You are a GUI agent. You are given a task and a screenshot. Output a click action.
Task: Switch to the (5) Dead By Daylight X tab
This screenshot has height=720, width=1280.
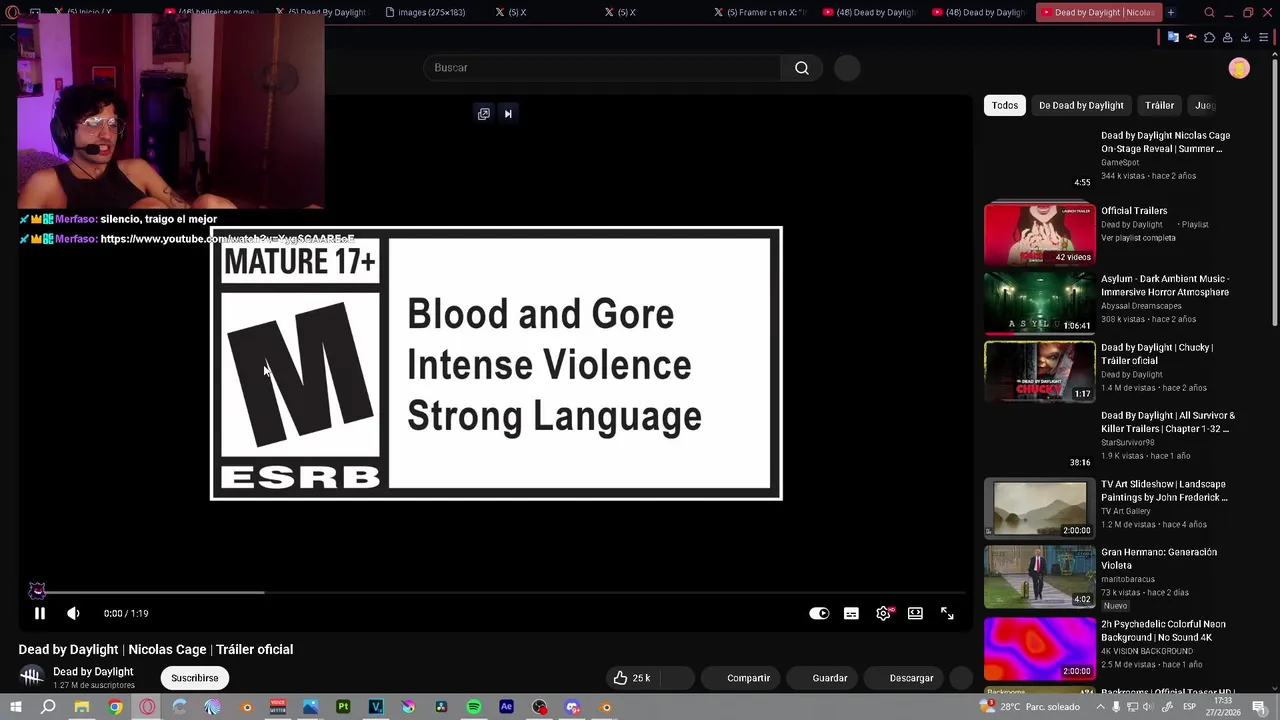click(x=320, y=12)
